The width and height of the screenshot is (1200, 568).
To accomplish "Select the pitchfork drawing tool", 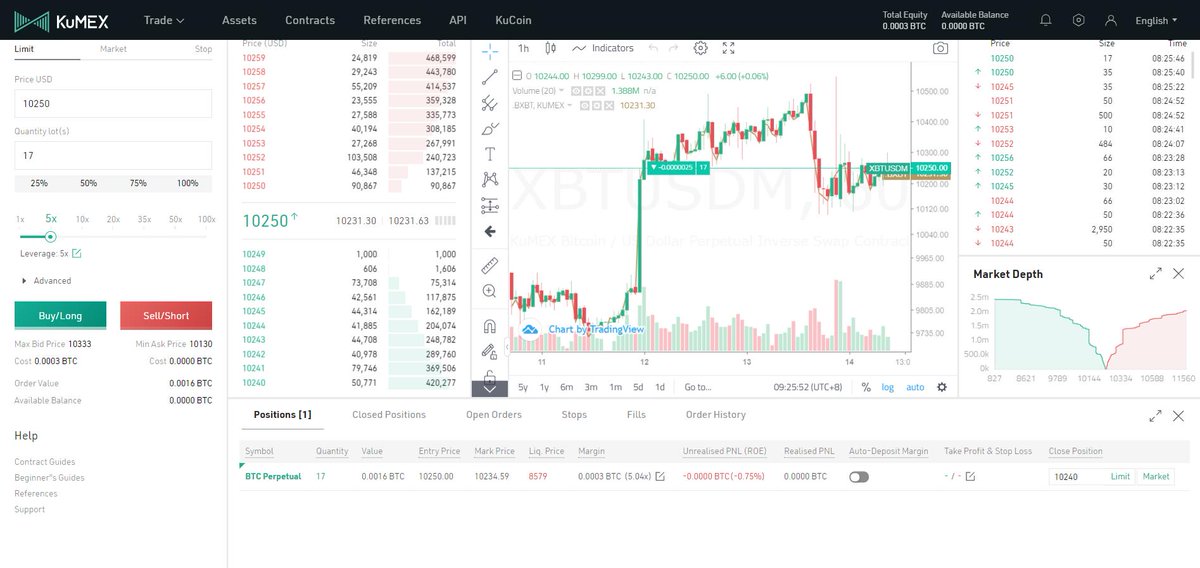I will tap(489, 102).
